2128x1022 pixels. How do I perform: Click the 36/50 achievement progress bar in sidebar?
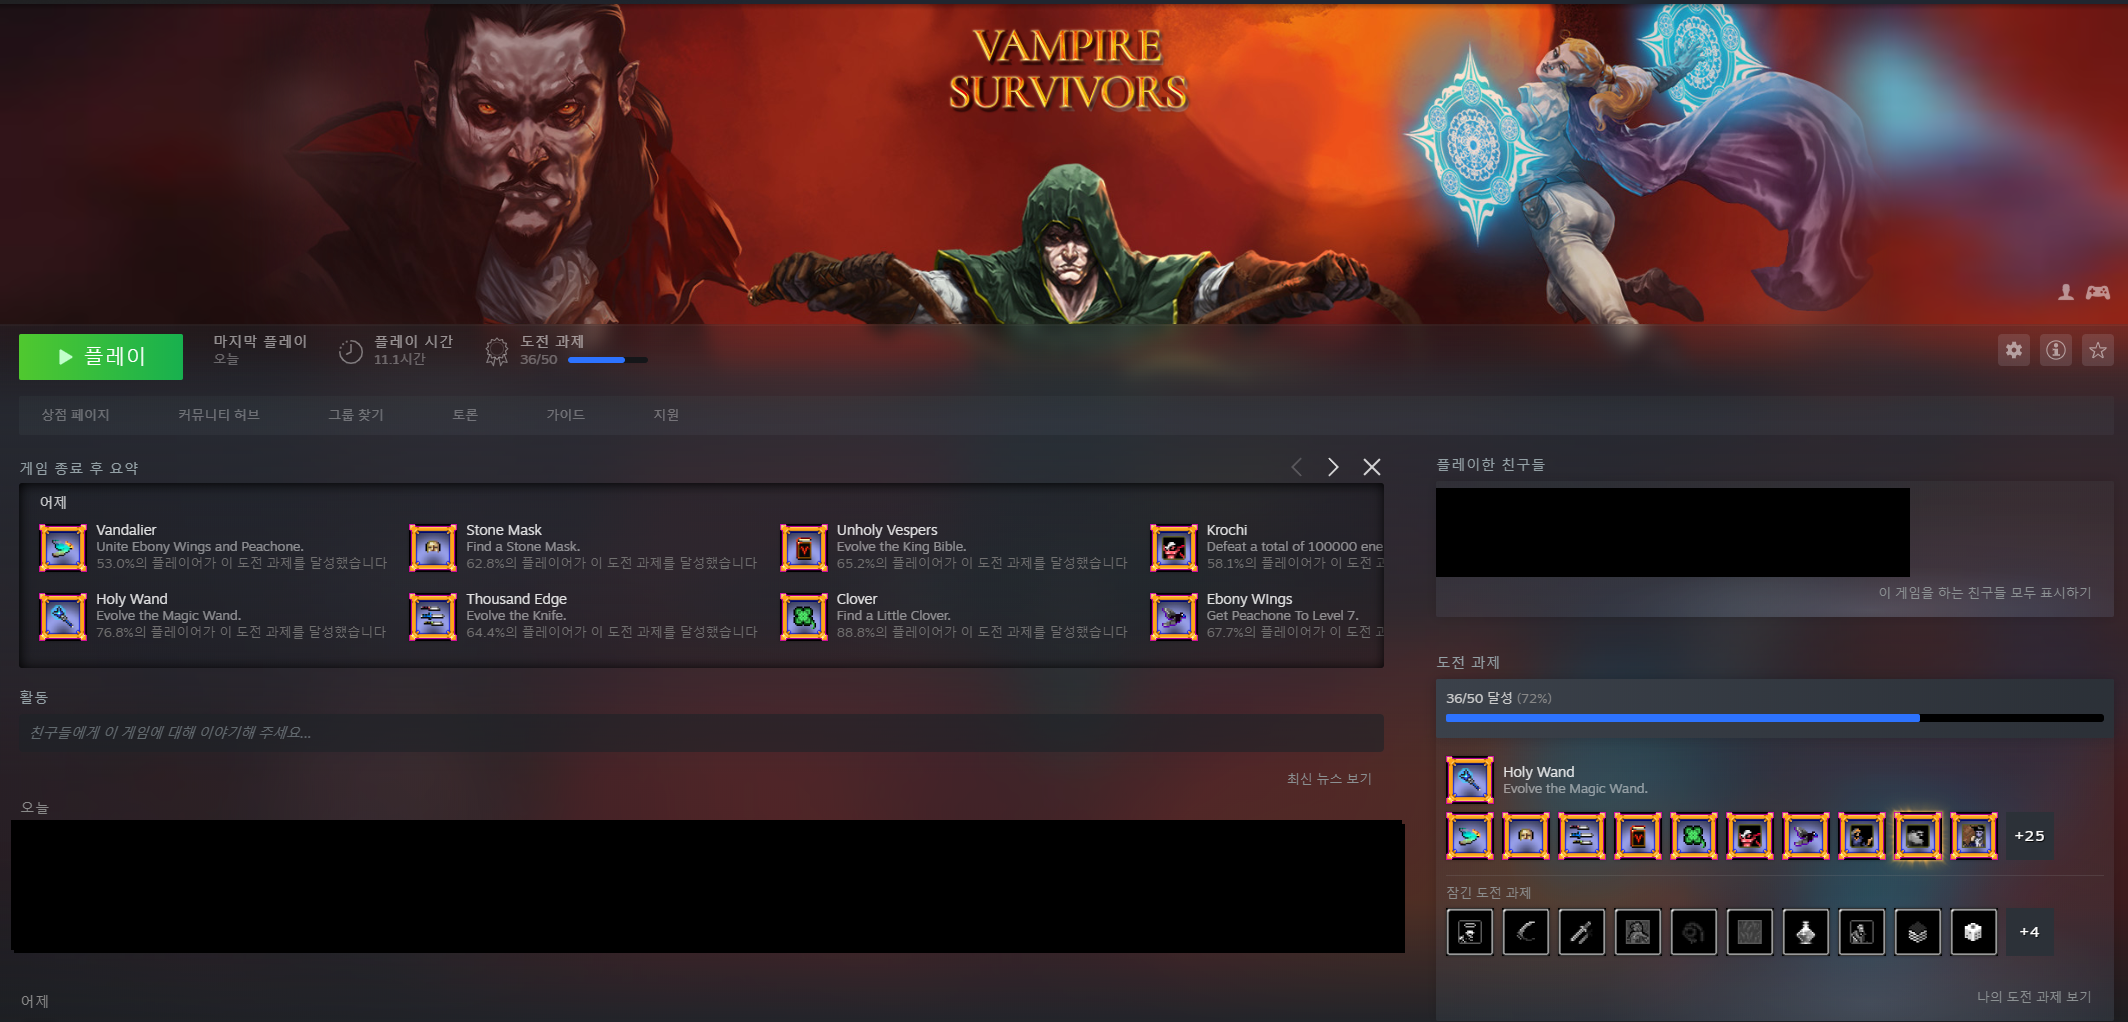pyautogui.click(x=1774, y=718)
